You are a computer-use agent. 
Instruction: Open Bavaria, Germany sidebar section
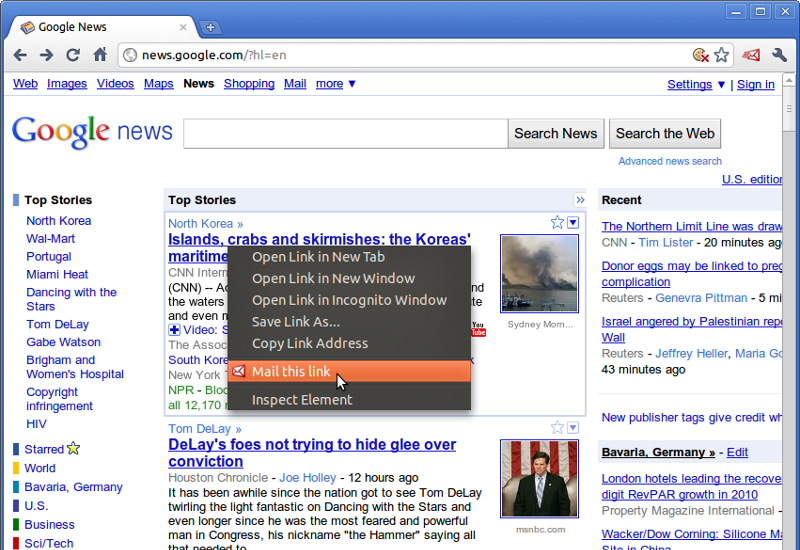[x=73, y=487]
